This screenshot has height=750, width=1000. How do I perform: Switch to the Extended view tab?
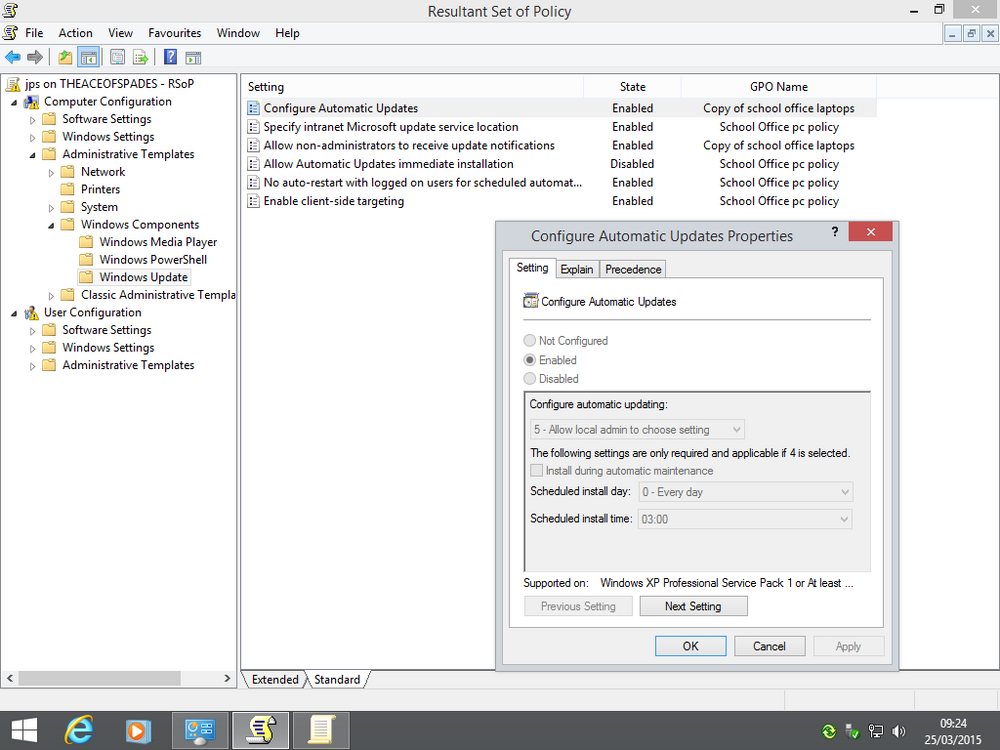tap(275, 680)
